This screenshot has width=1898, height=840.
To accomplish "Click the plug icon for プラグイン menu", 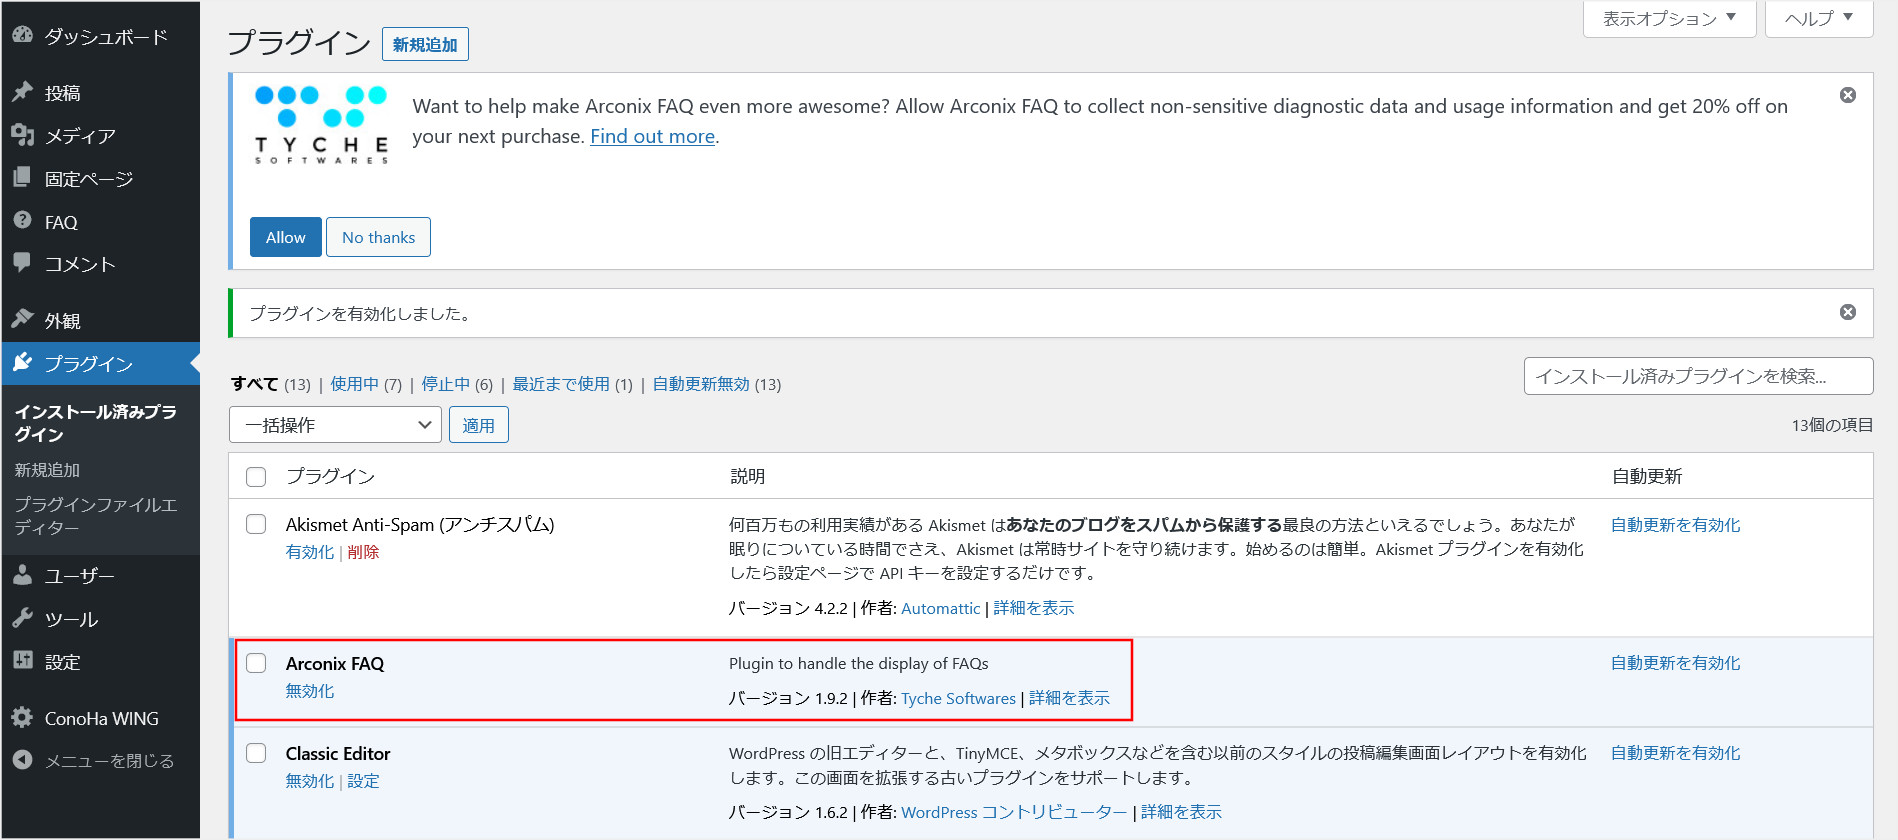I will (x=22, y=362).
